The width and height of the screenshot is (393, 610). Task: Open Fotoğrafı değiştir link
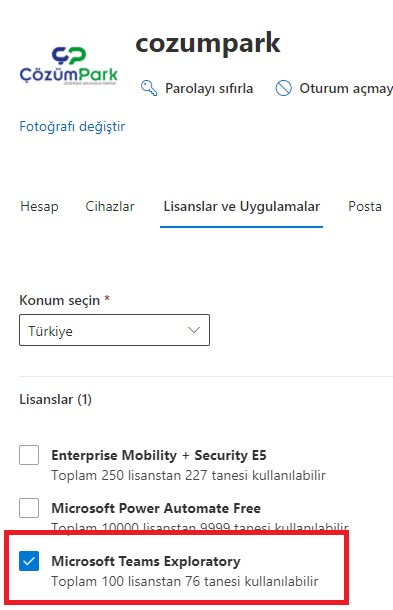pos(72,126)
